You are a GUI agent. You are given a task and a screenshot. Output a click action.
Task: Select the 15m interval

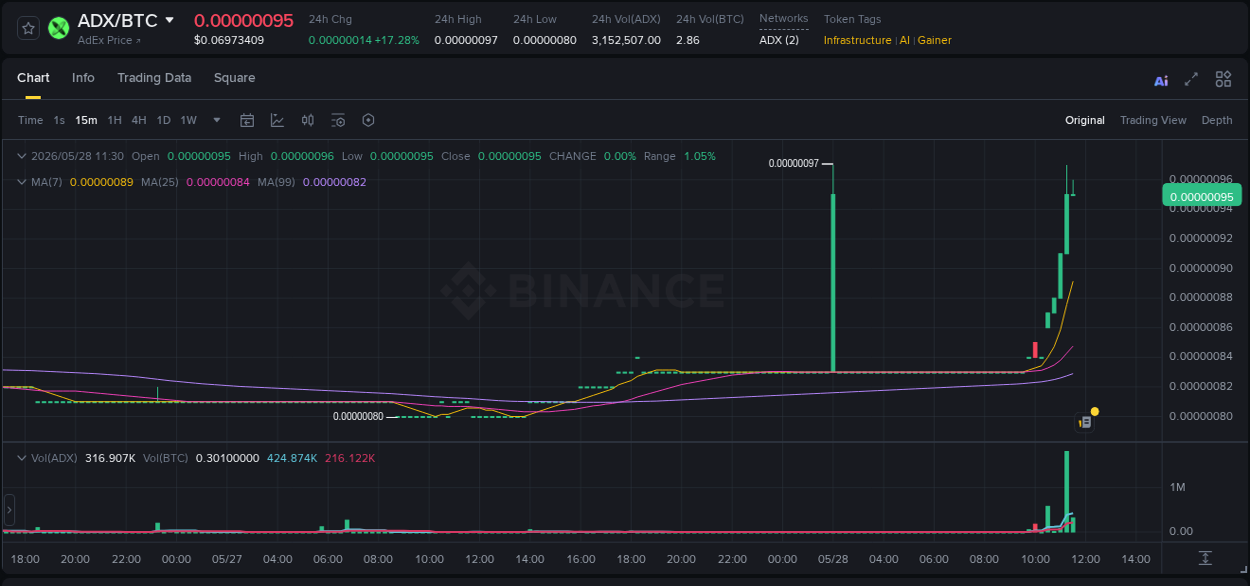coord(86,120)
